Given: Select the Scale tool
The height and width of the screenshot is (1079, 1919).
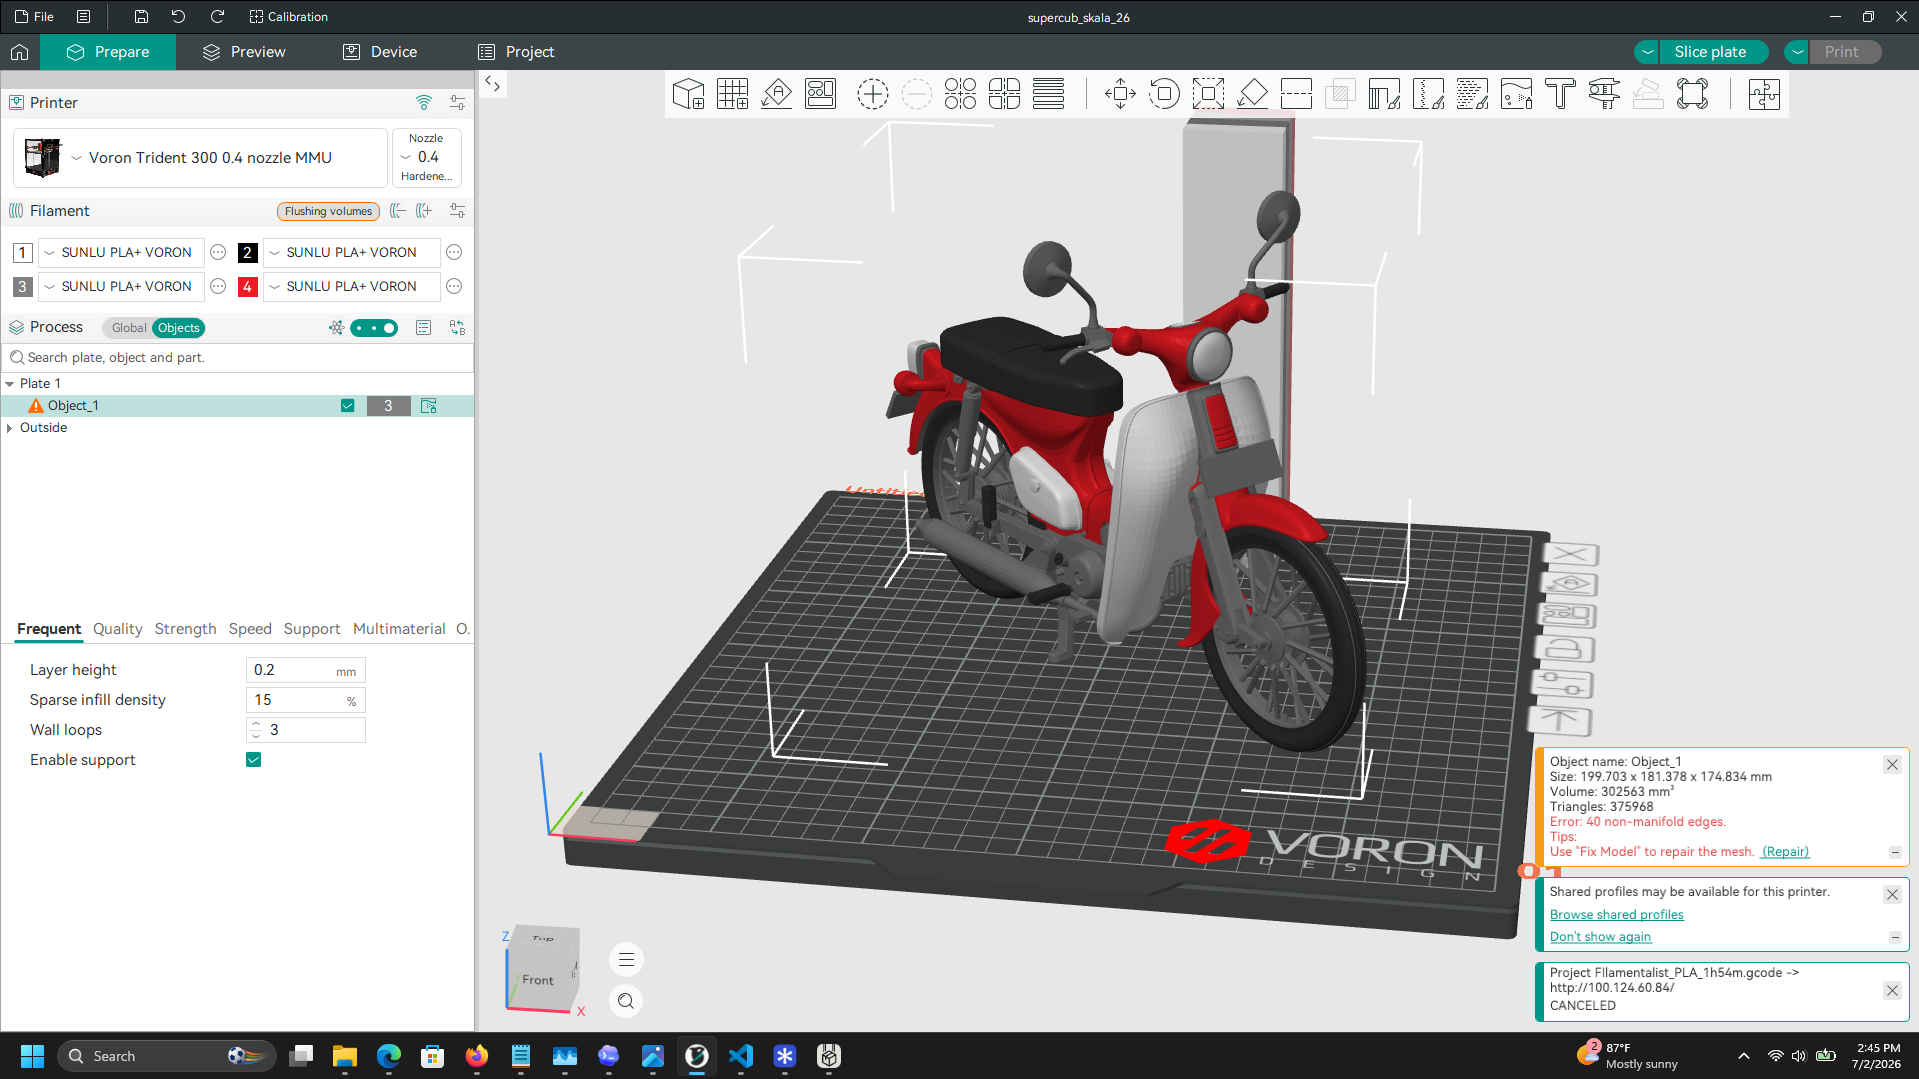Looking at the screenshot, I should point(1208,94).
